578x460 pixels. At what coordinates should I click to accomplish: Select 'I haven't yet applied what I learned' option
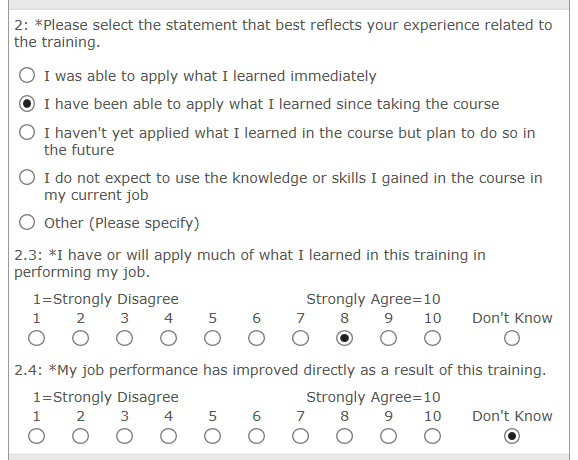(27, 132)
